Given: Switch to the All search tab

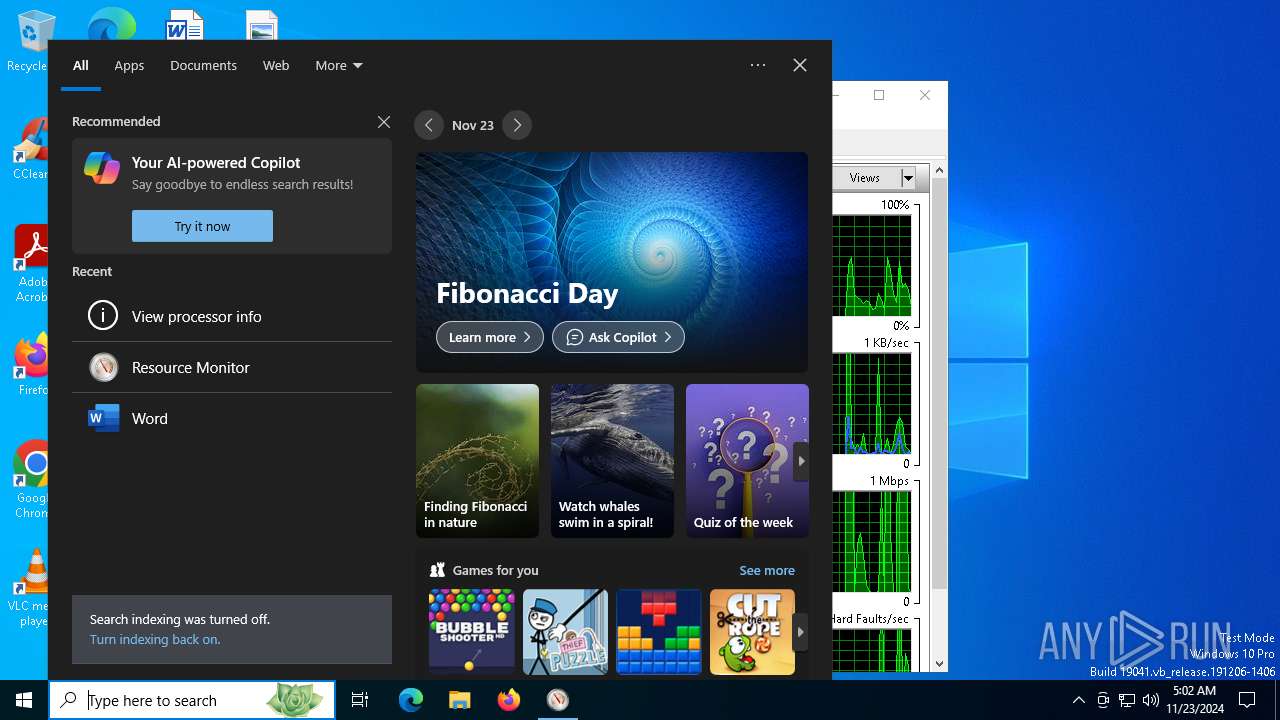Looking at the screenshot, I should point(81,65).
